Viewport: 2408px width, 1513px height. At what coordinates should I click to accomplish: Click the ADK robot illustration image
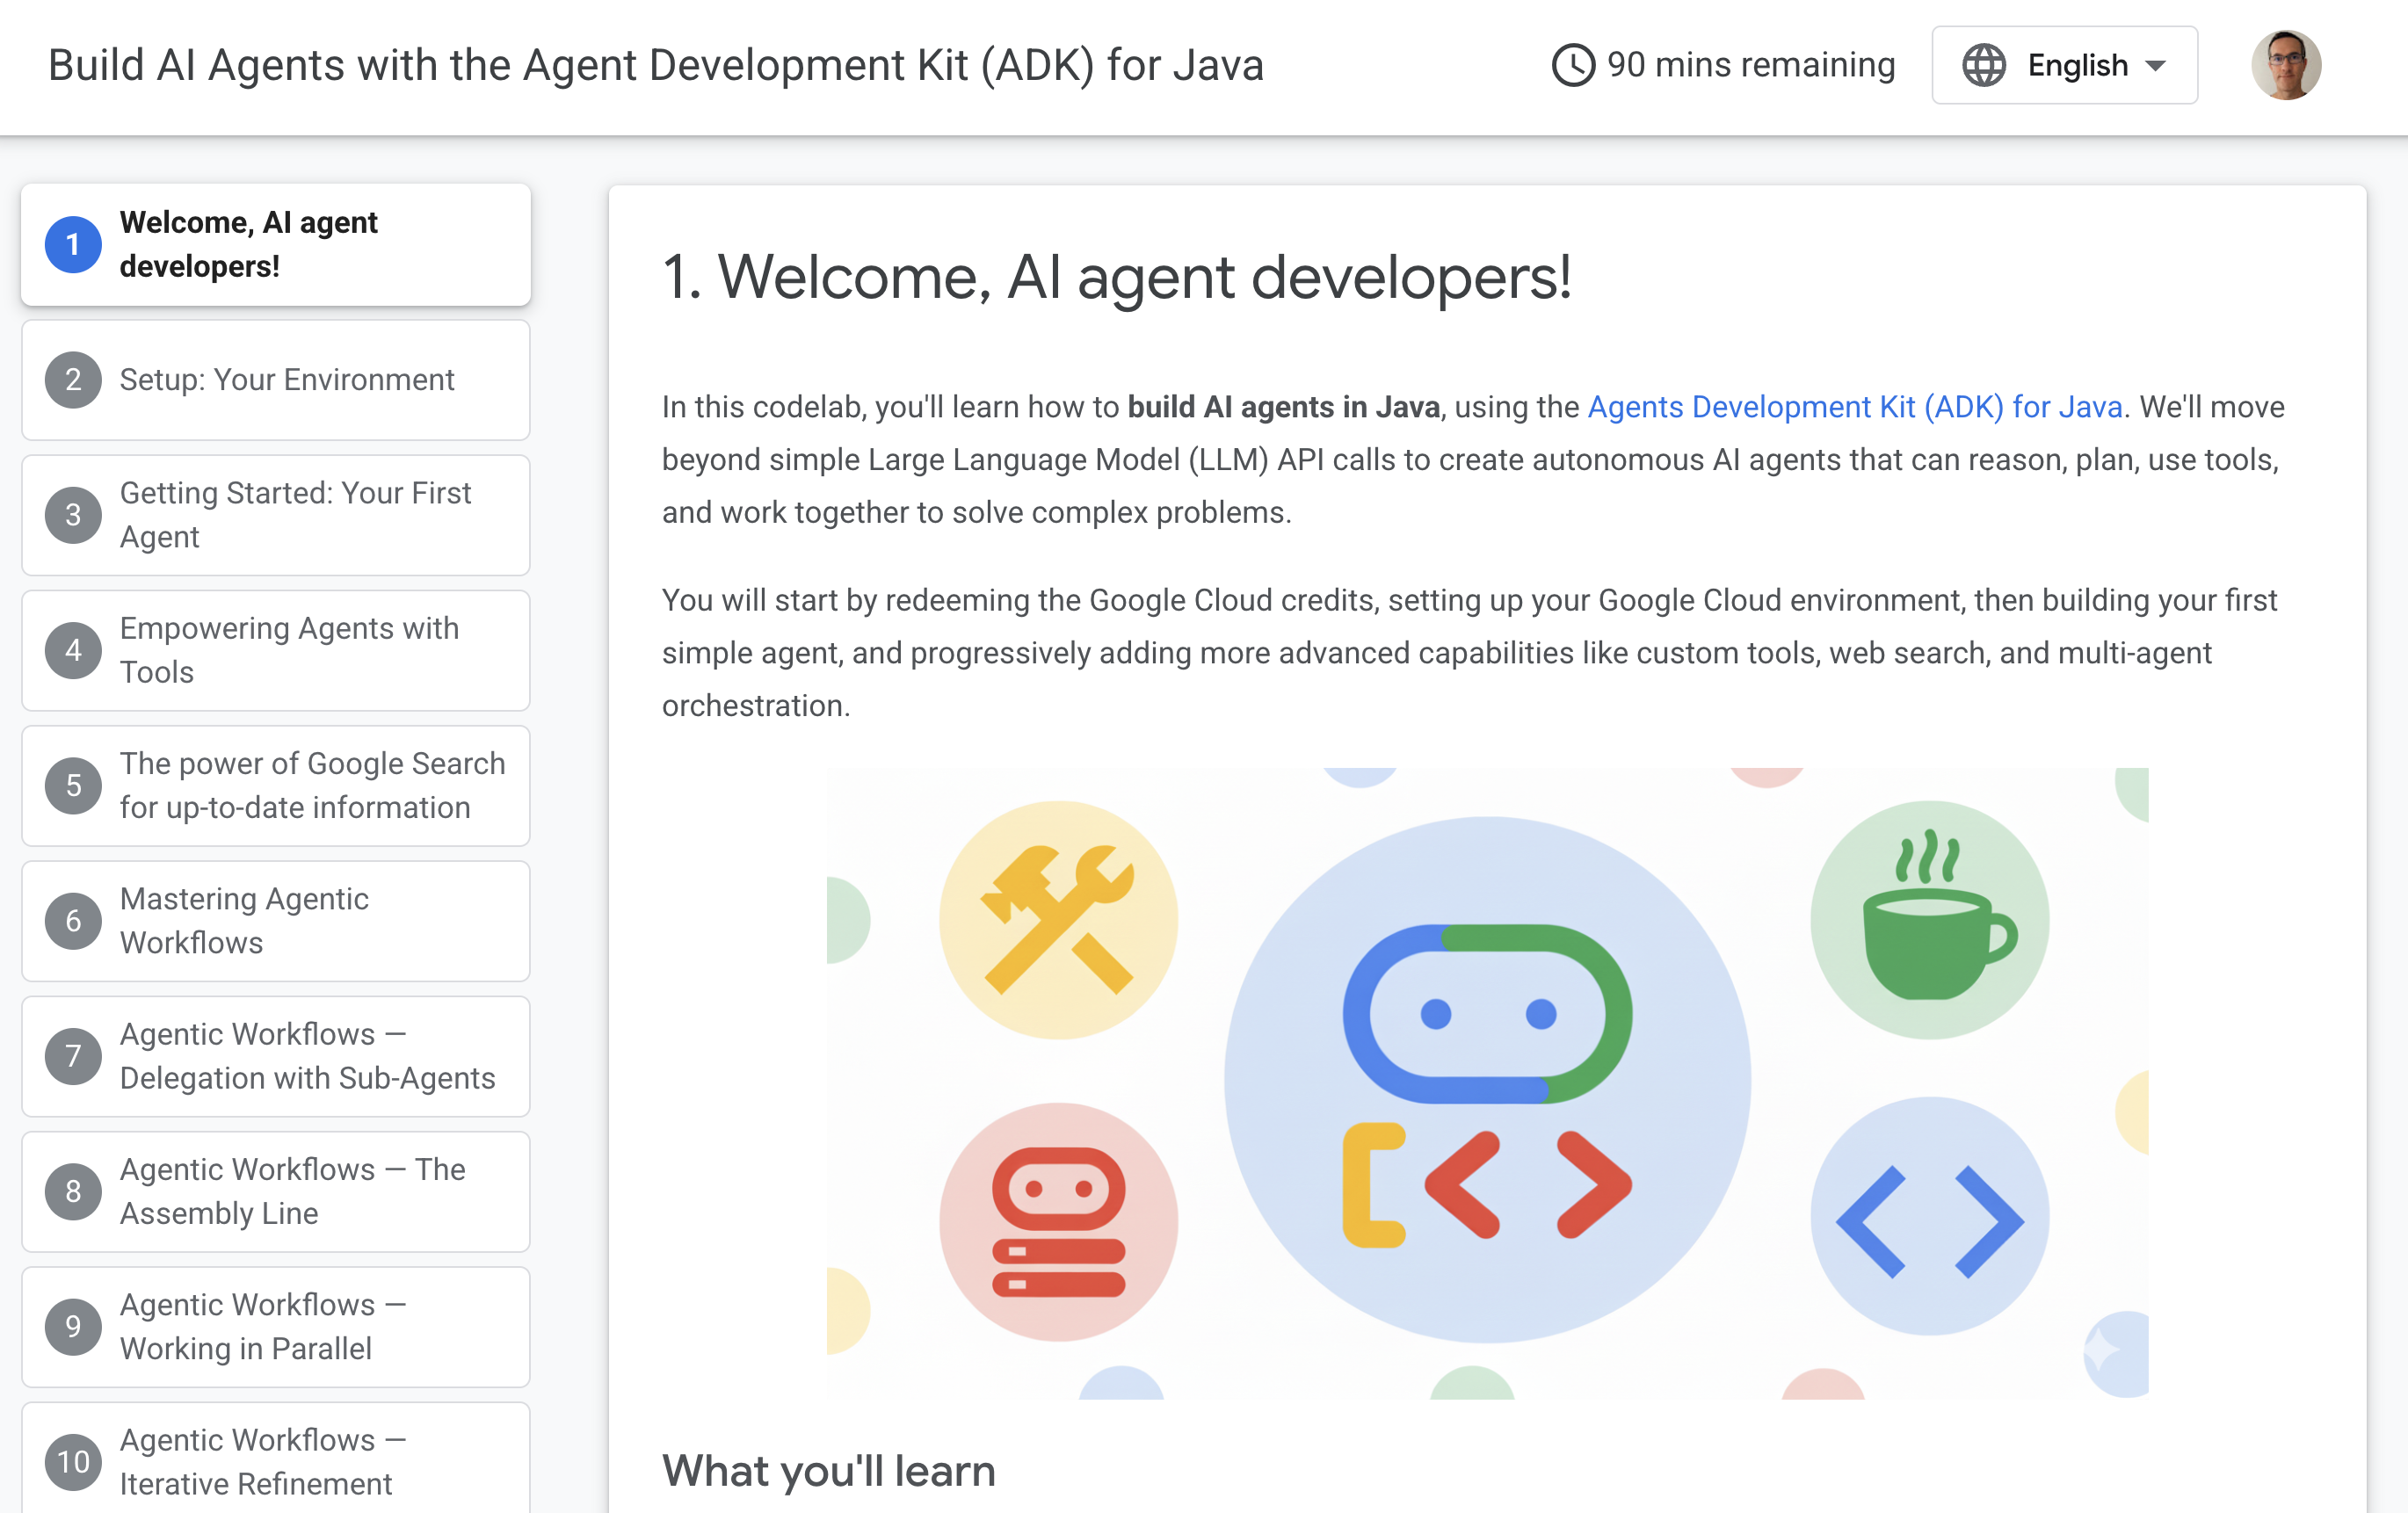[x=1487, y=1082]
